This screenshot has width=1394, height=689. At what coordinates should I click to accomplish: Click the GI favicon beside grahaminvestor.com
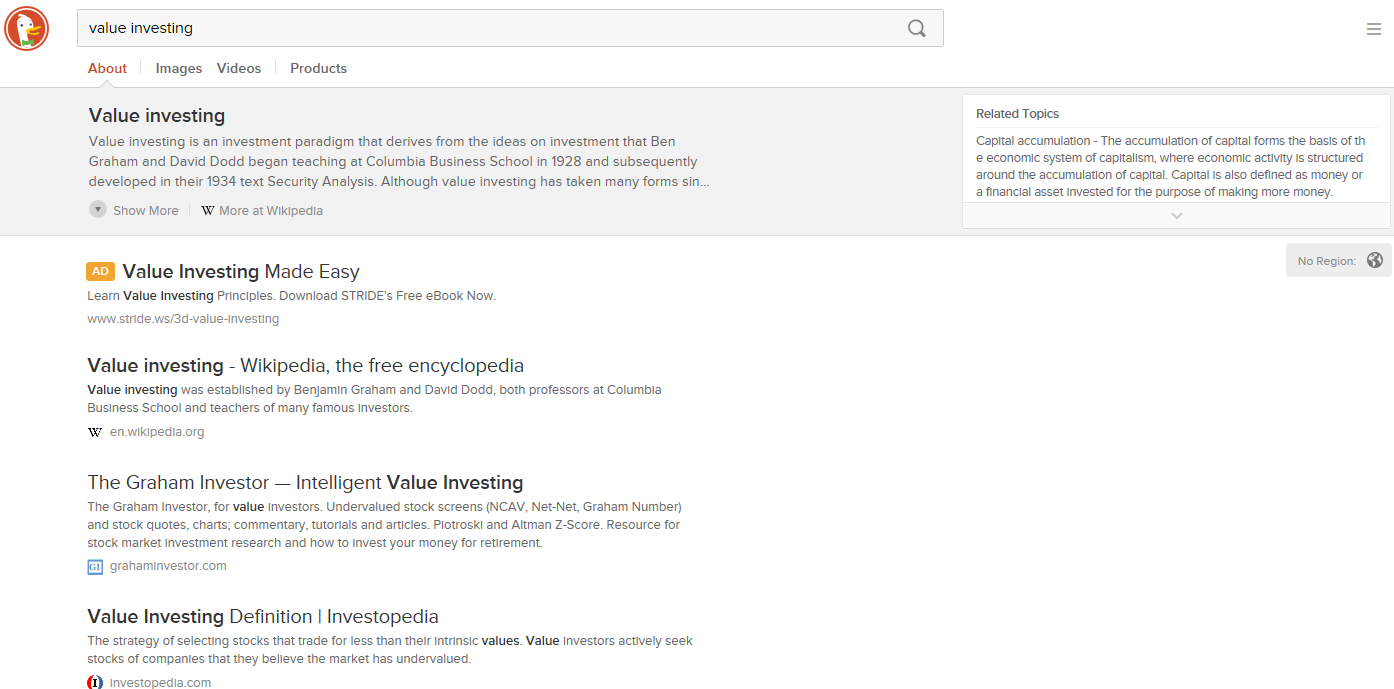pyautogui.click(x=95, y=567)
